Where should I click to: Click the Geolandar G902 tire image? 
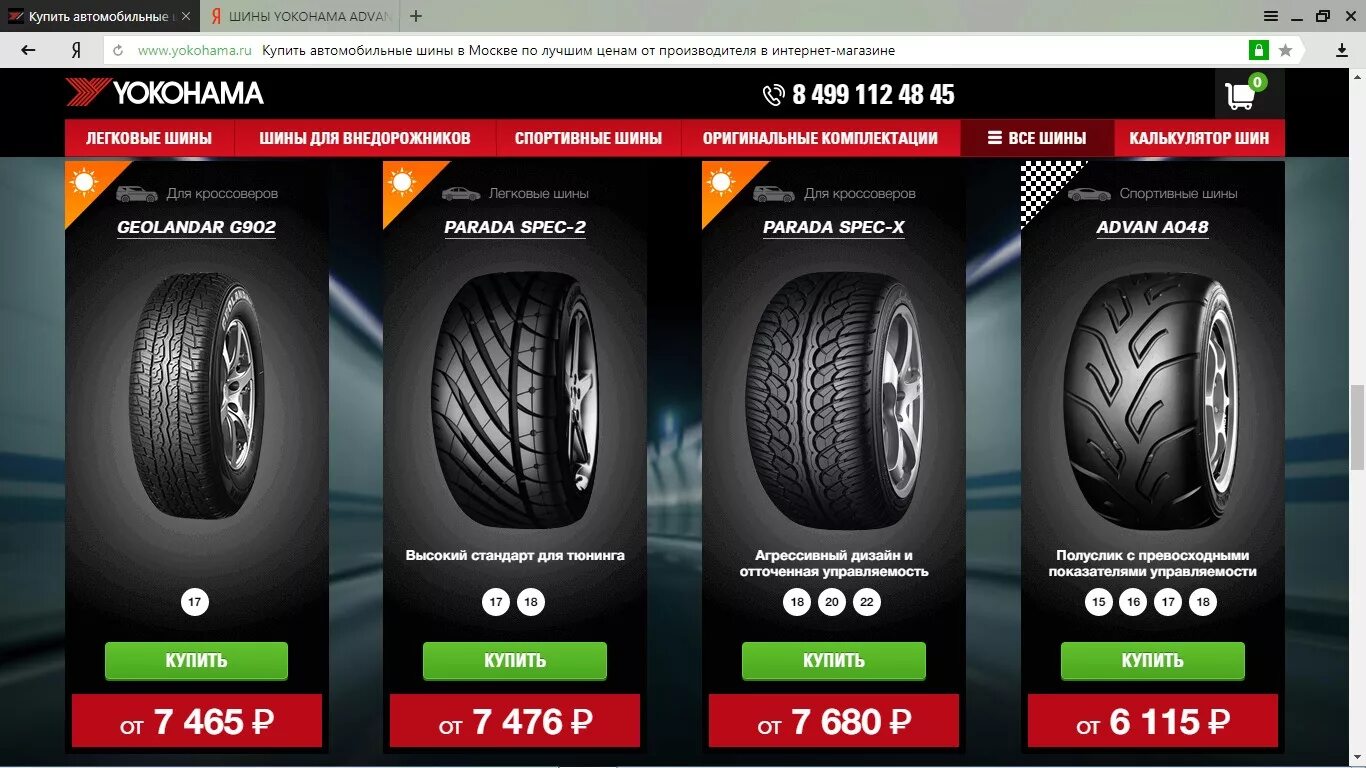point(197,395)
